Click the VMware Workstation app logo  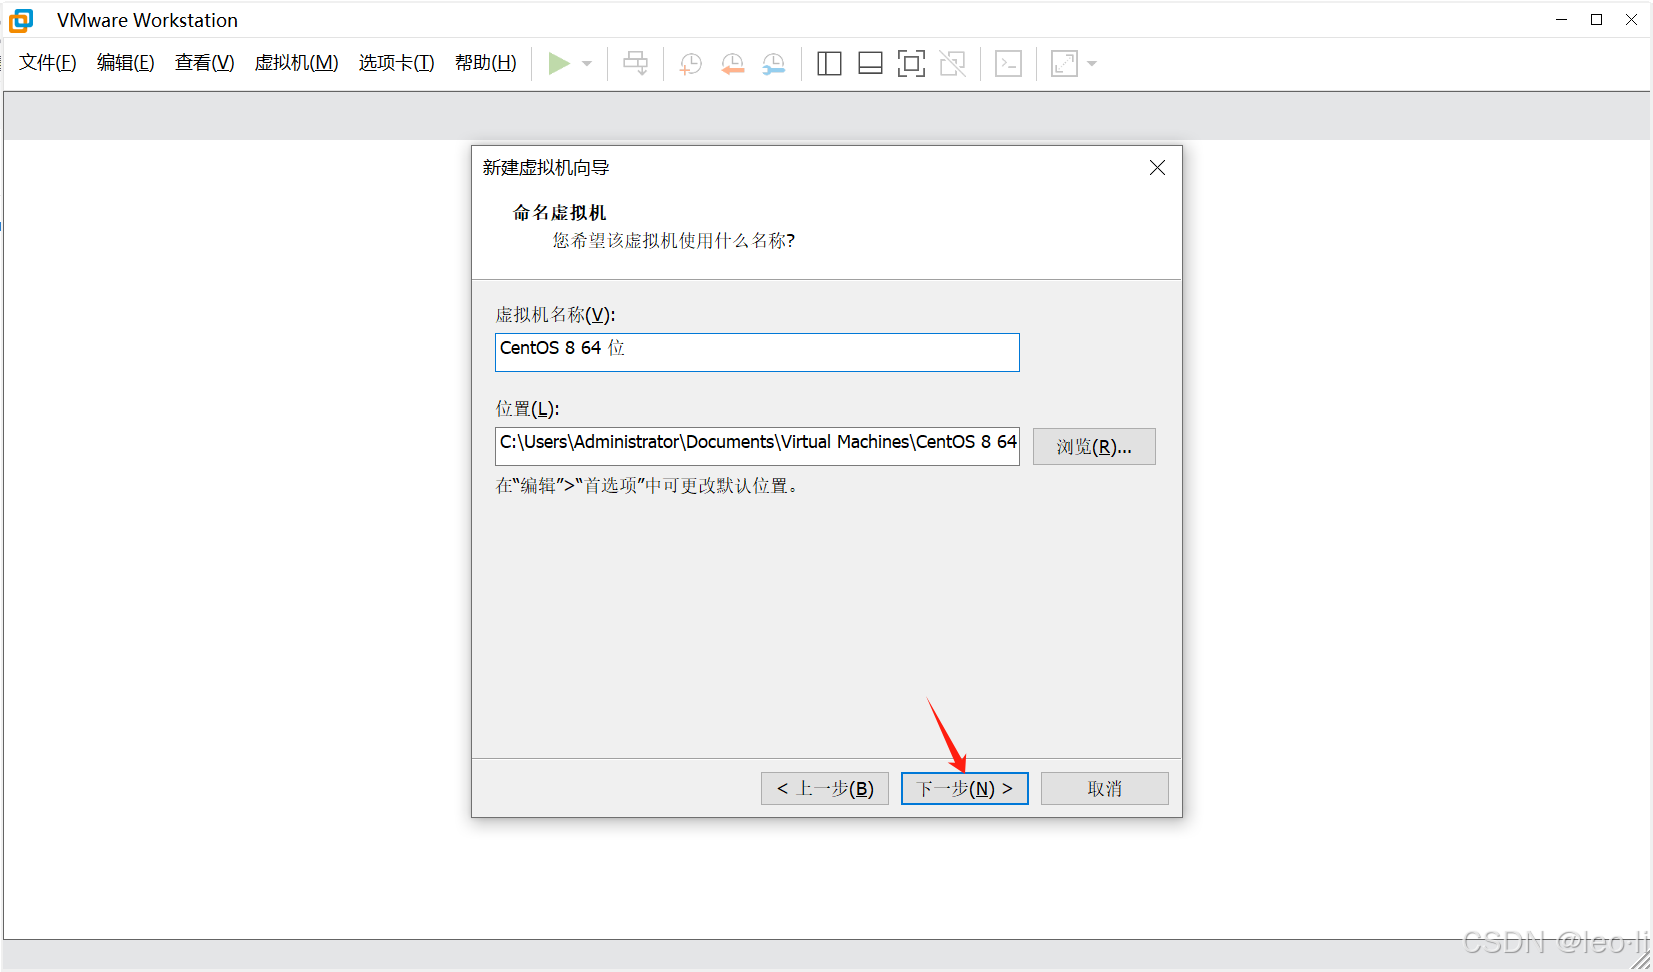(x=21, y=20)
